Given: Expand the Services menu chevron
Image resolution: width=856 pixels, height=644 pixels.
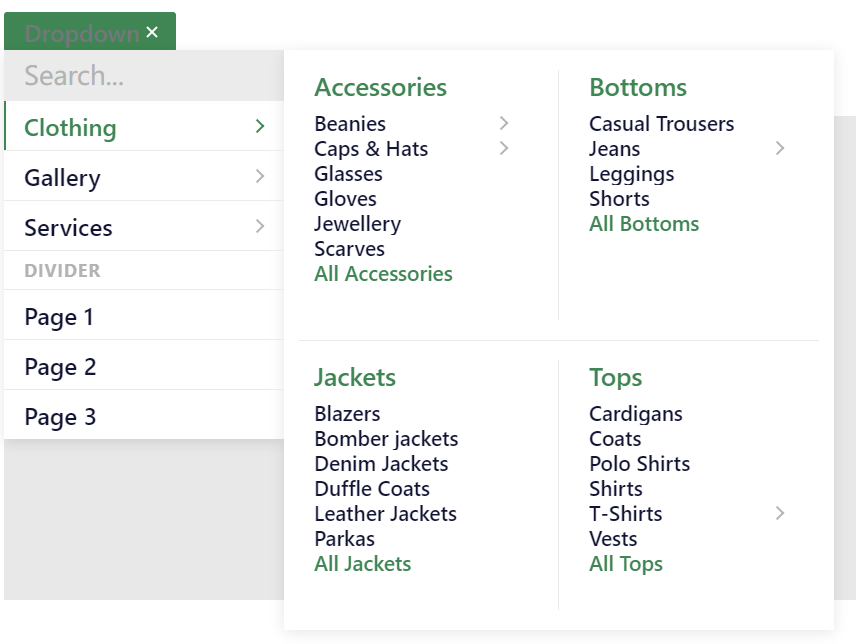Looking at the screenshot, I should pos(260,226).
